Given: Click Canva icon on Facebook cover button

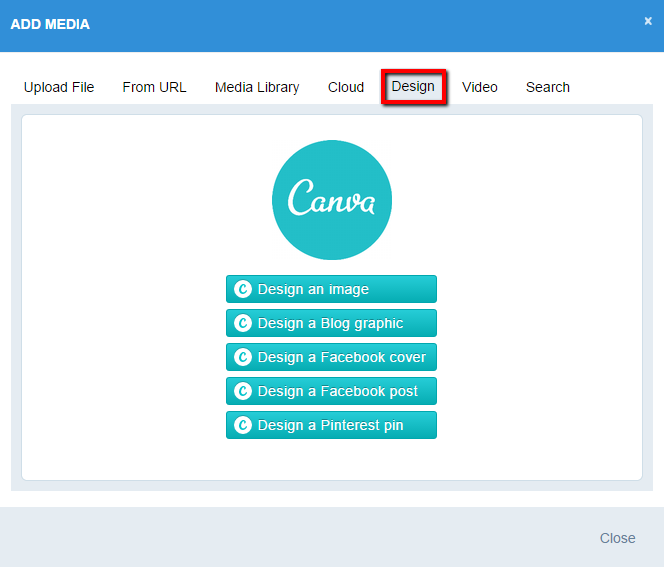Looking at the screenshot, I should click(243, 357).
